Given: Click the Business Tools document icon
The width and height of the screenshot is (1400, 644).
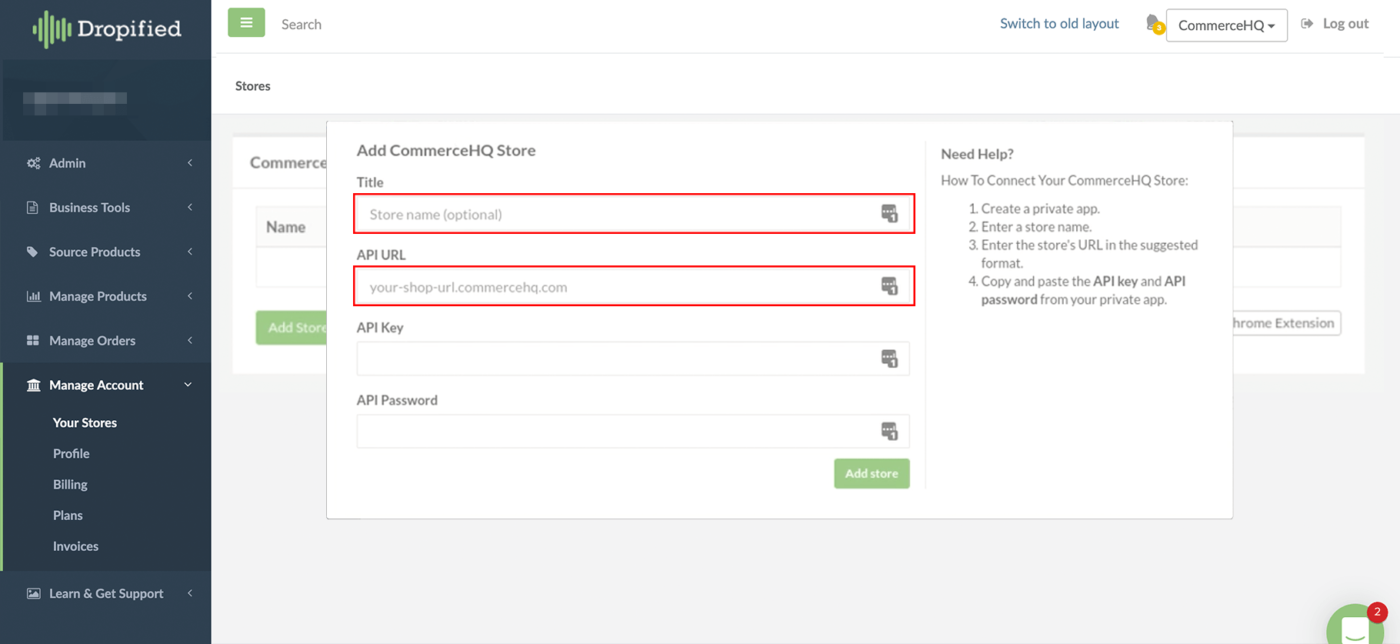Looking at the screenshot, I should [x=33, y=208].
